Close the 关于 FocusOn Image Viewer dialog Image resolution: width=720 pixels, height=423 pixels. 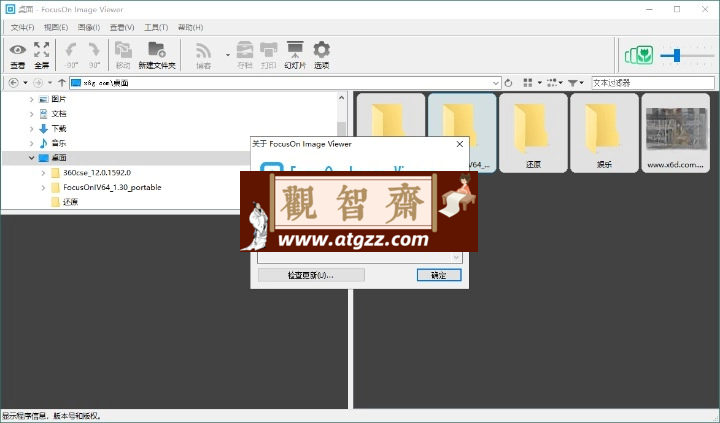pos(460,144)
